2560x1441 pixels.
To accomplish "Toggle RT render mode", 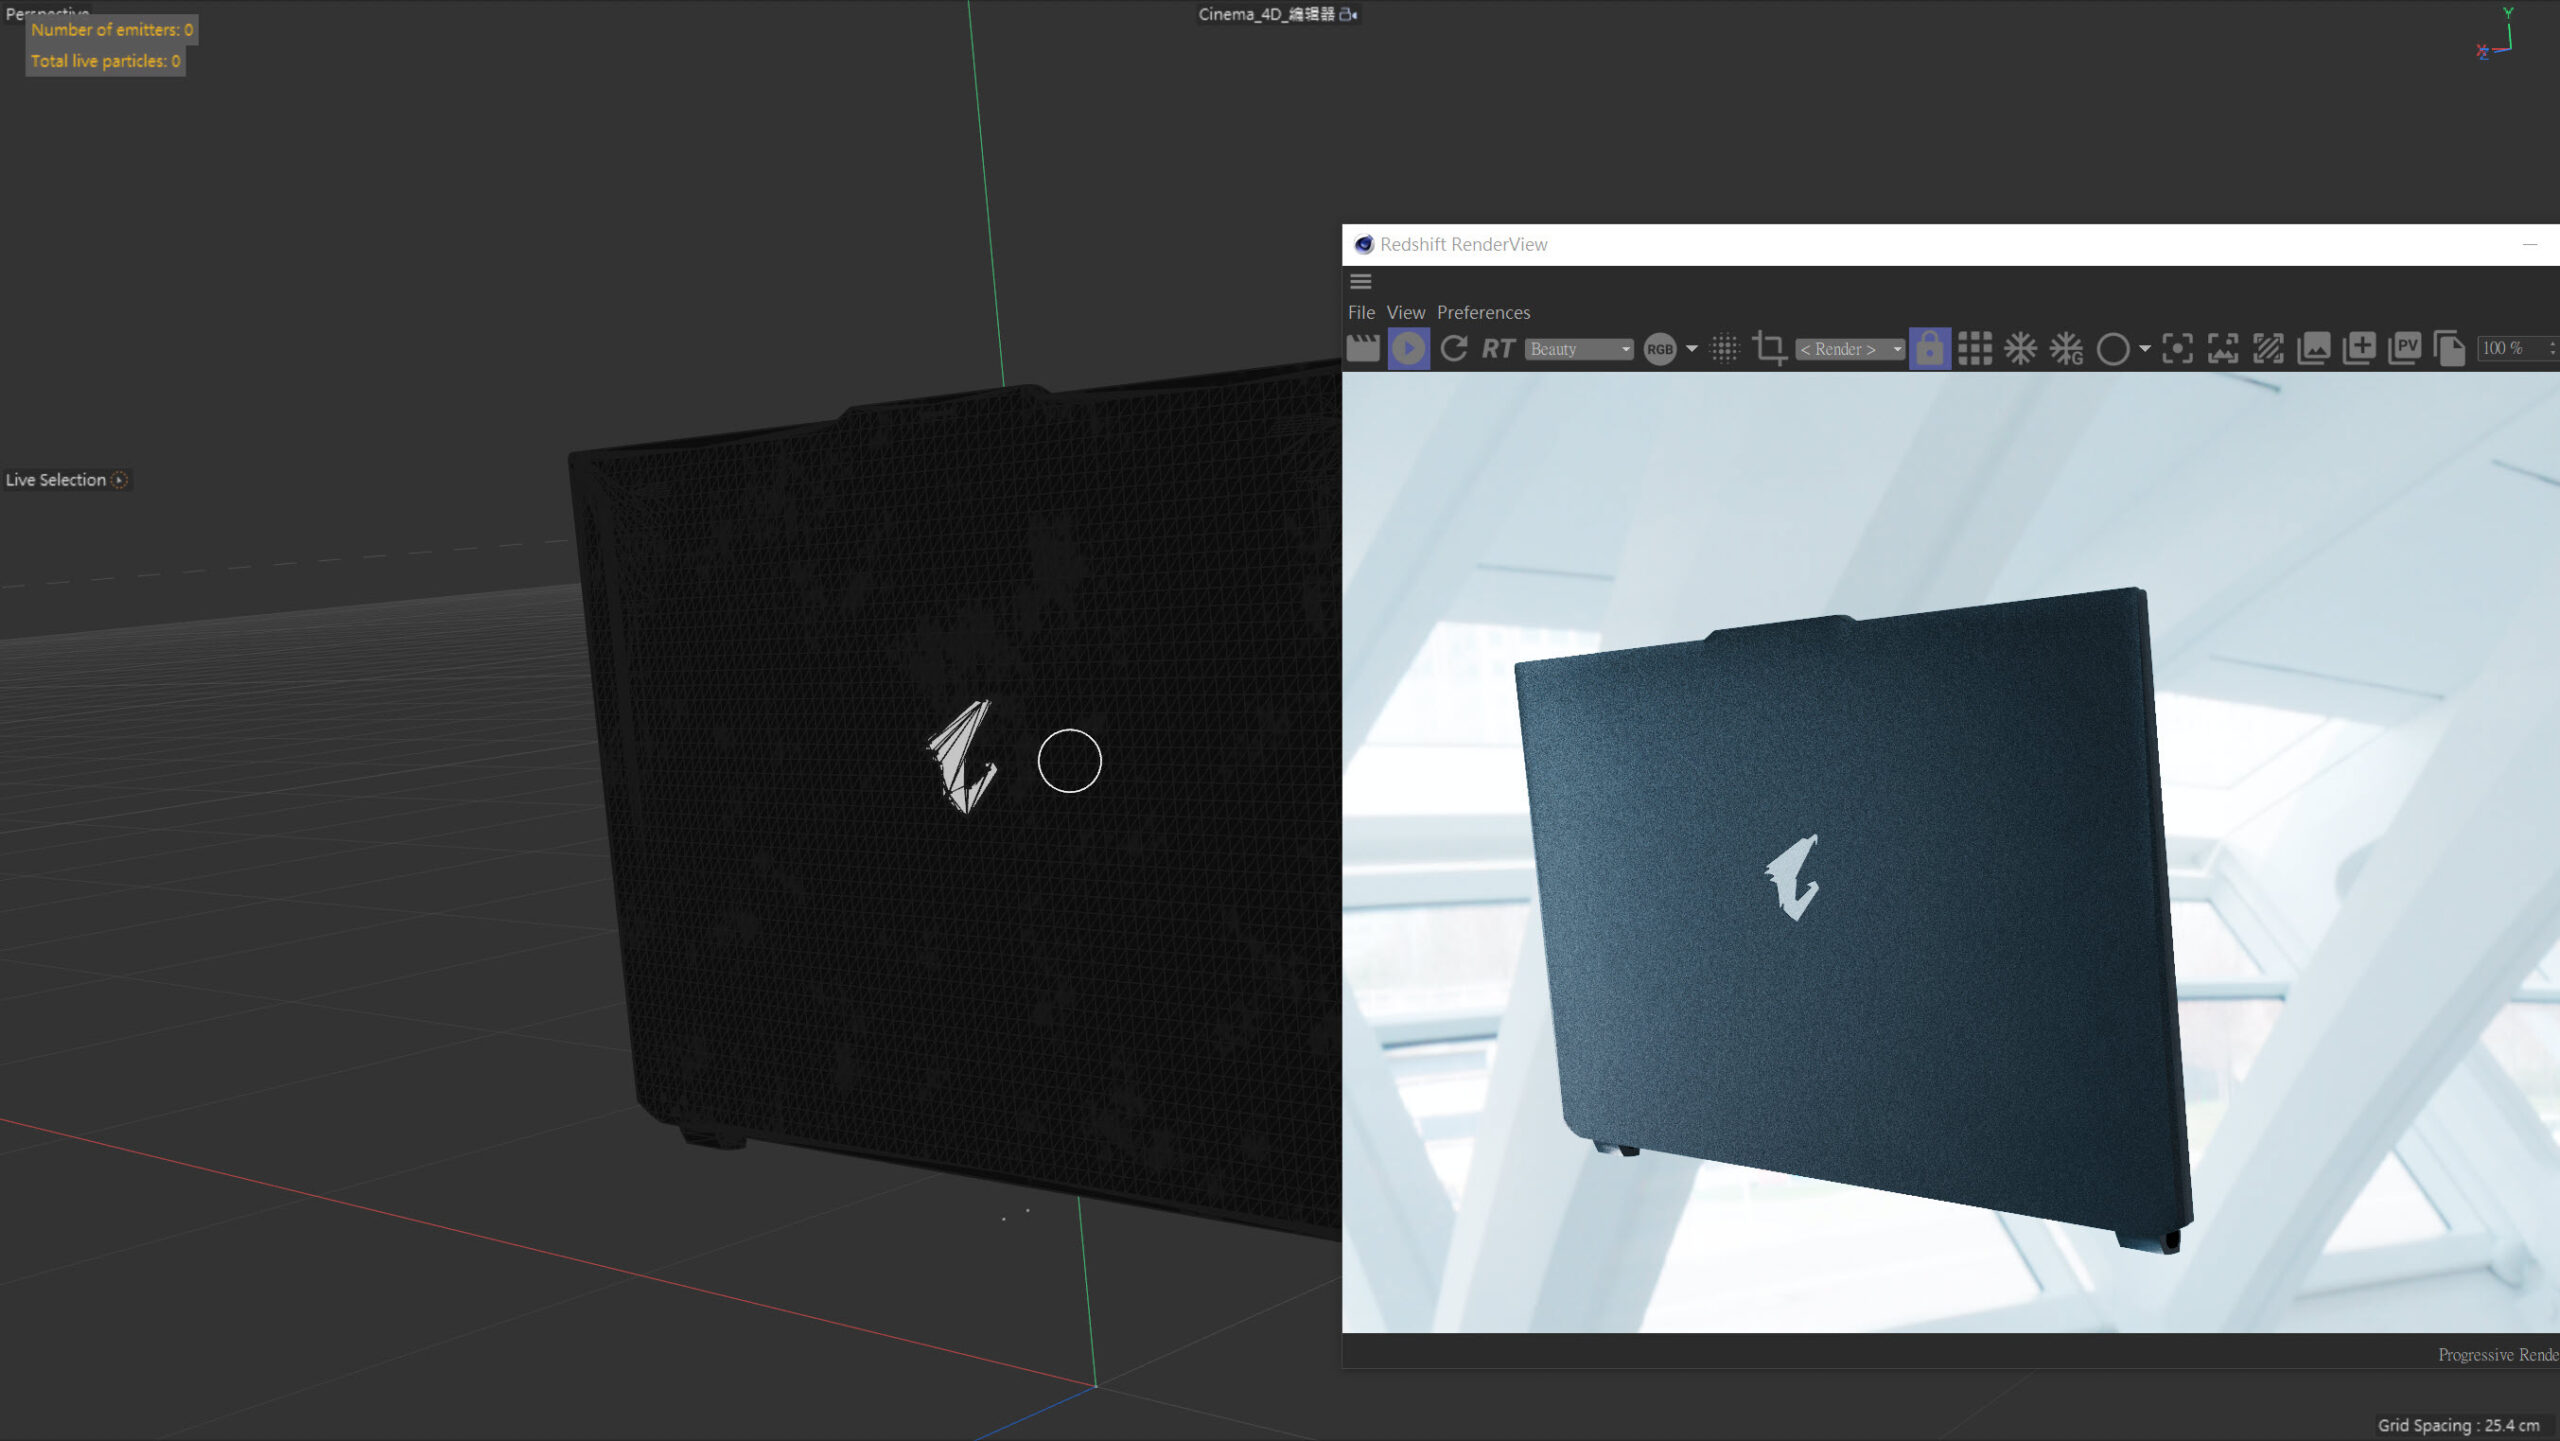I will (x=1497, y=348).
